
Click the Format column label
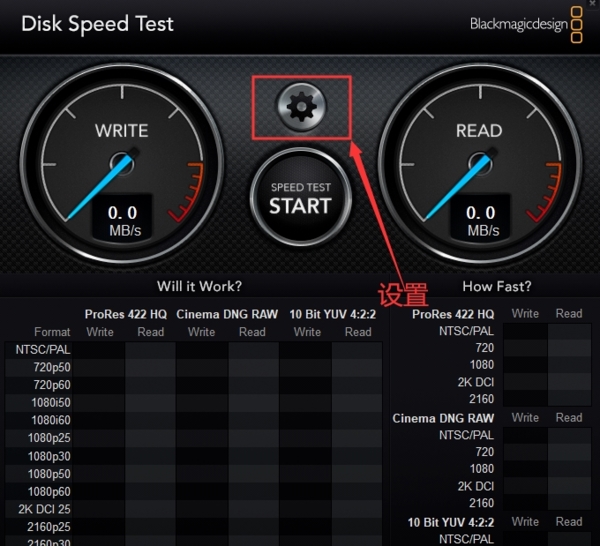pos(52,332)
